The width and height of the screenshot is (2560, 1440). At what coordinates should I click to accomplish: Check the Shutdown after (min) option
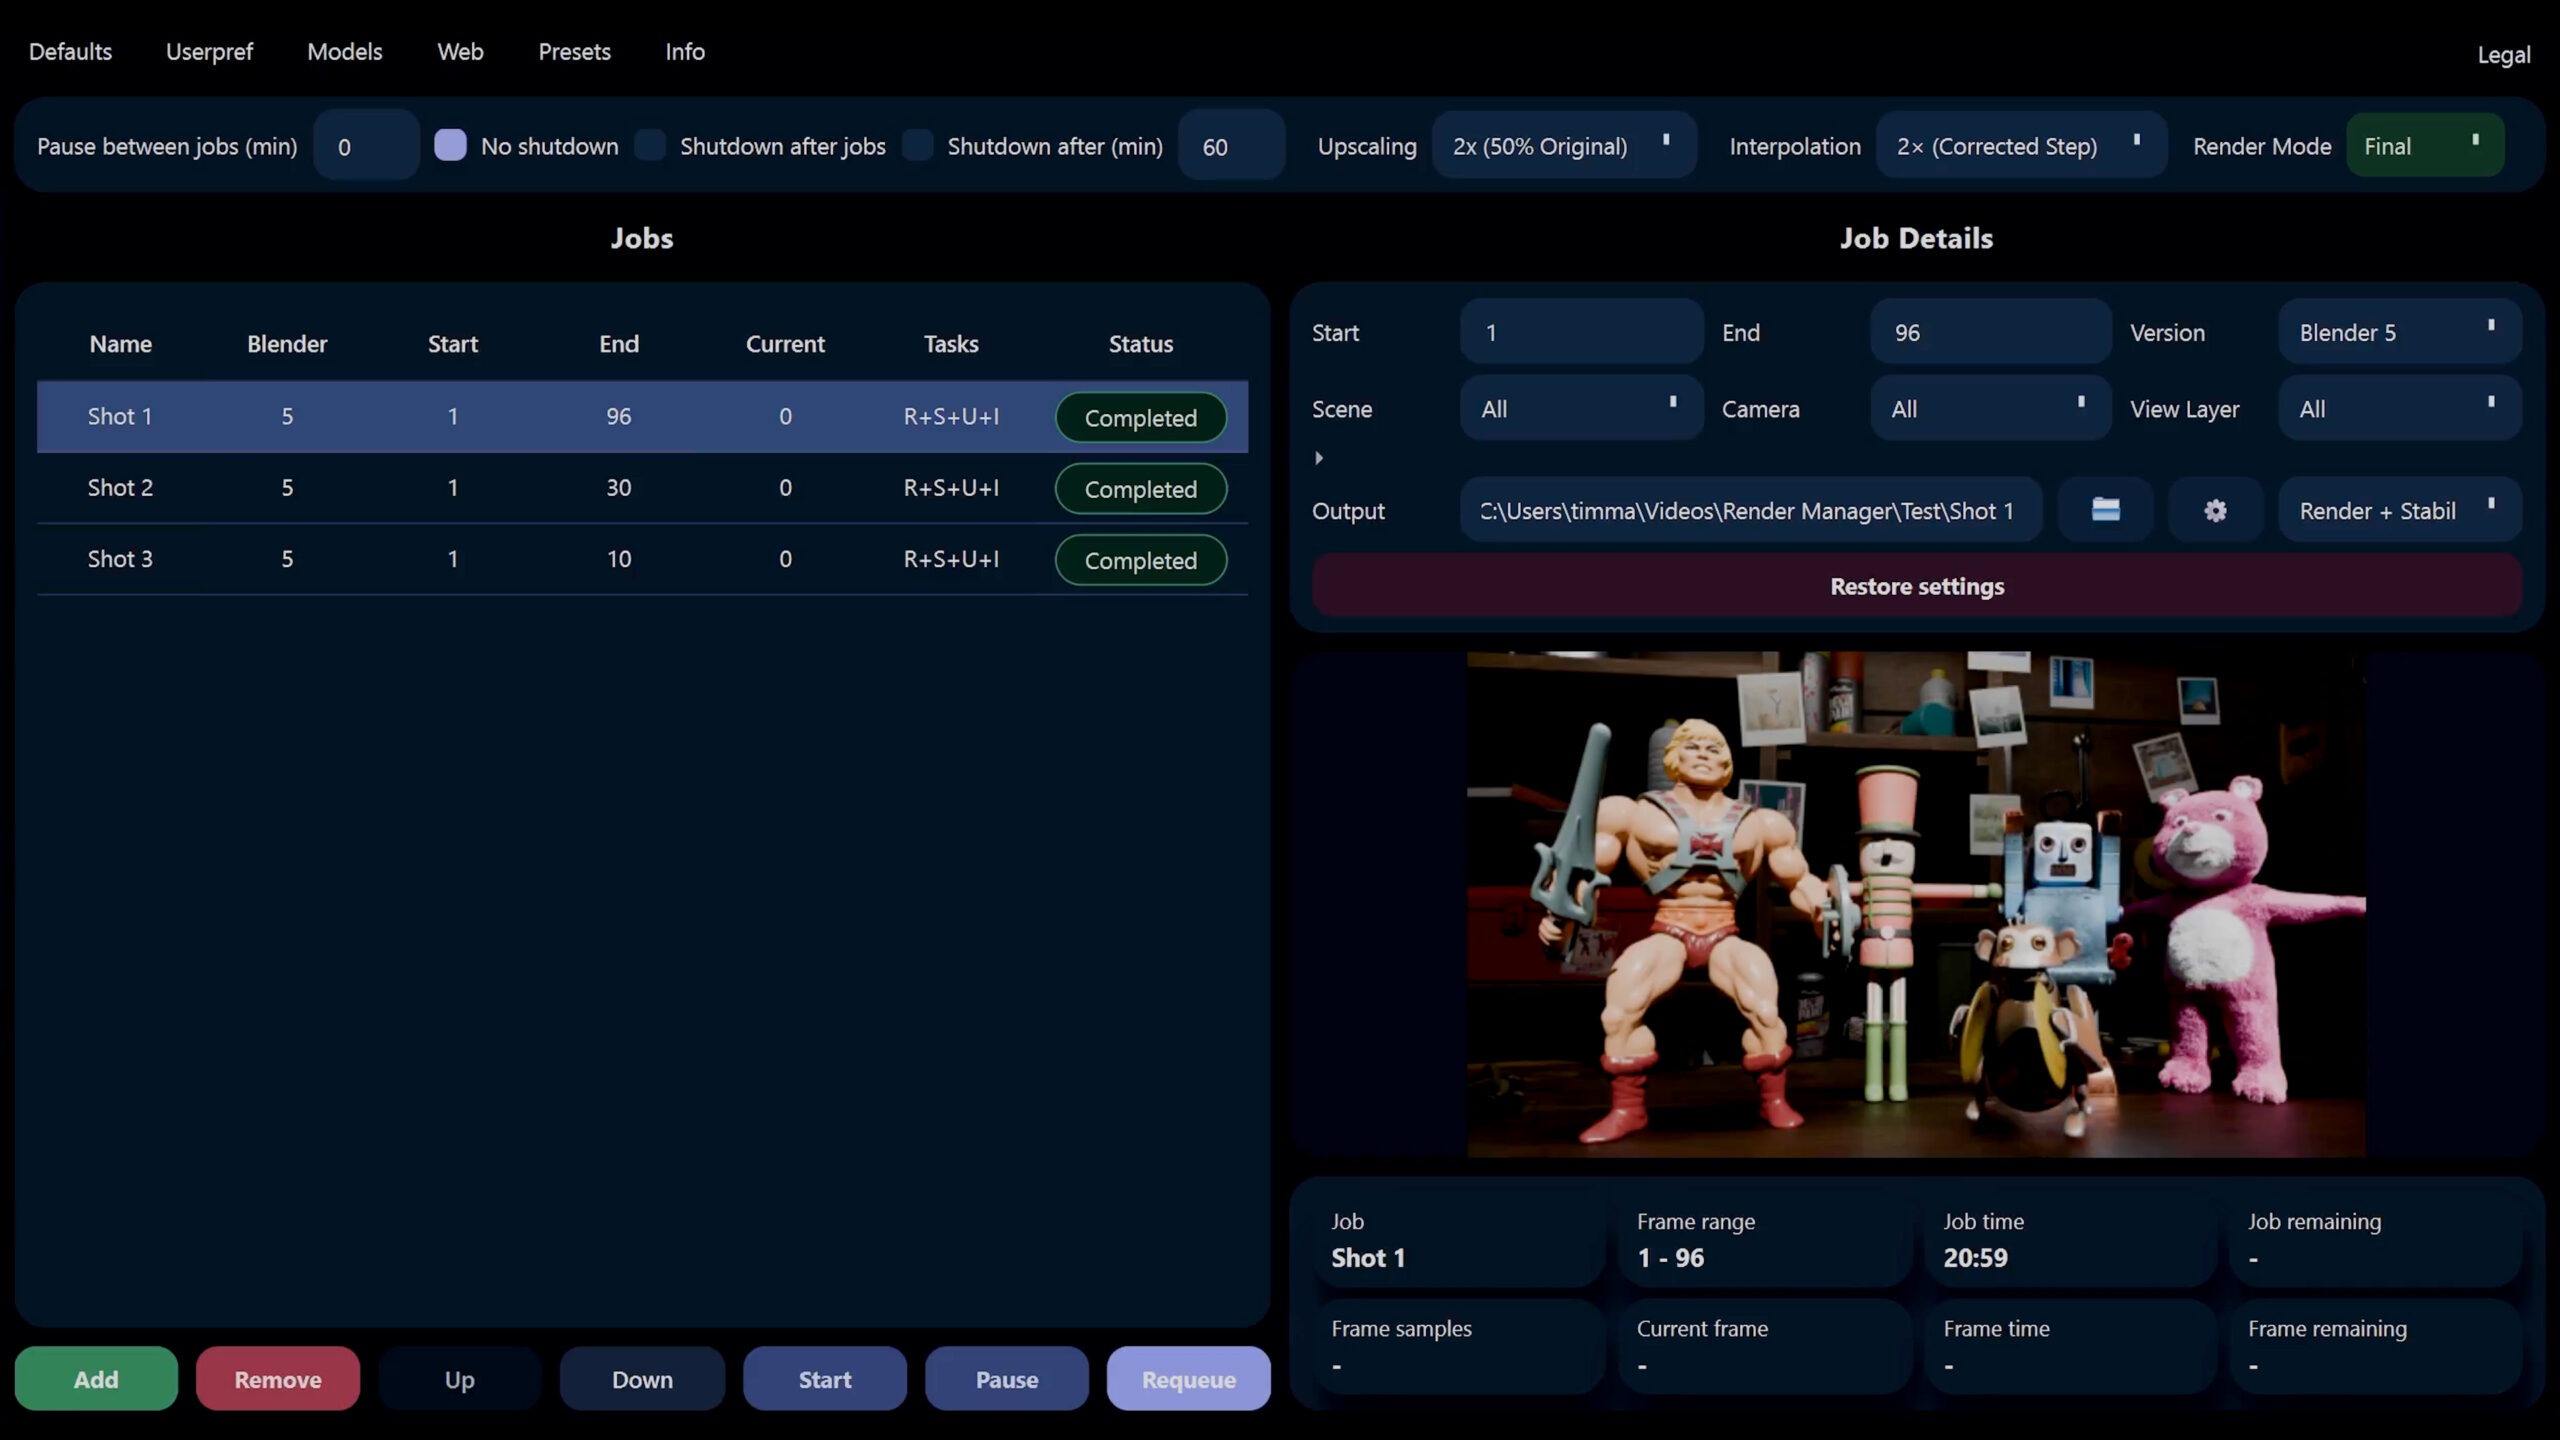coord(918,145)
